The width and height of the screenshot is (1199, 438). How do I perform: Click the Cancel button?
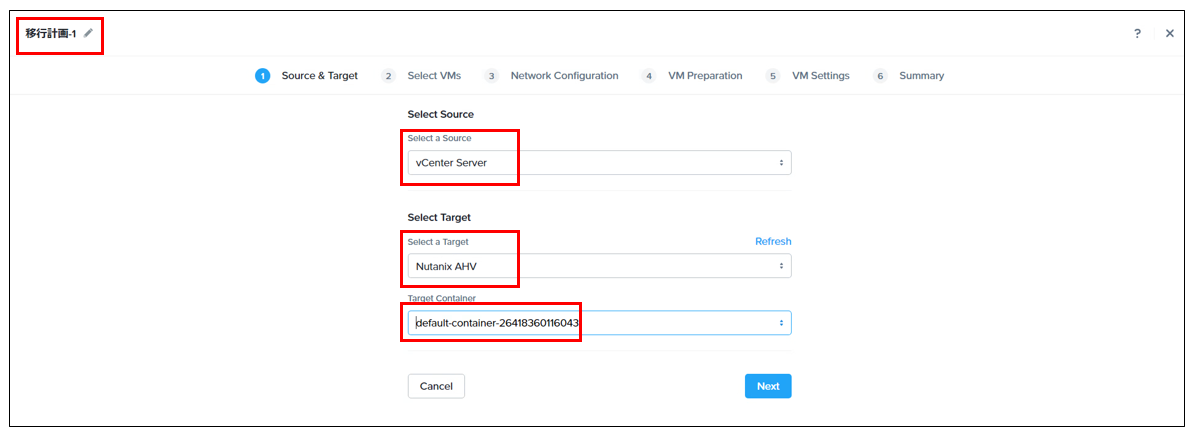click(x=436, y=386)
